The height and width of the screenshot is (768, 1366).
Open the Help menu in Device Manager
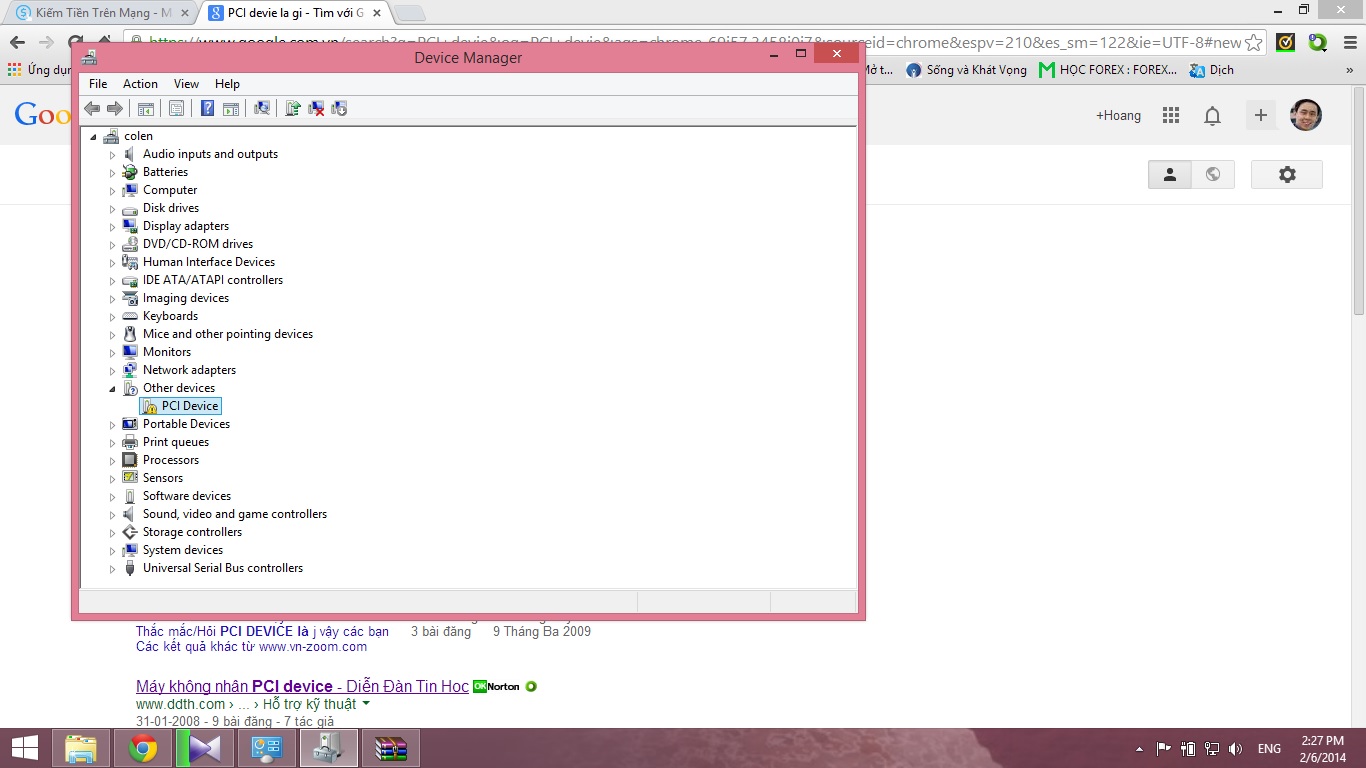pyautogui.click(x=227, y=84)
